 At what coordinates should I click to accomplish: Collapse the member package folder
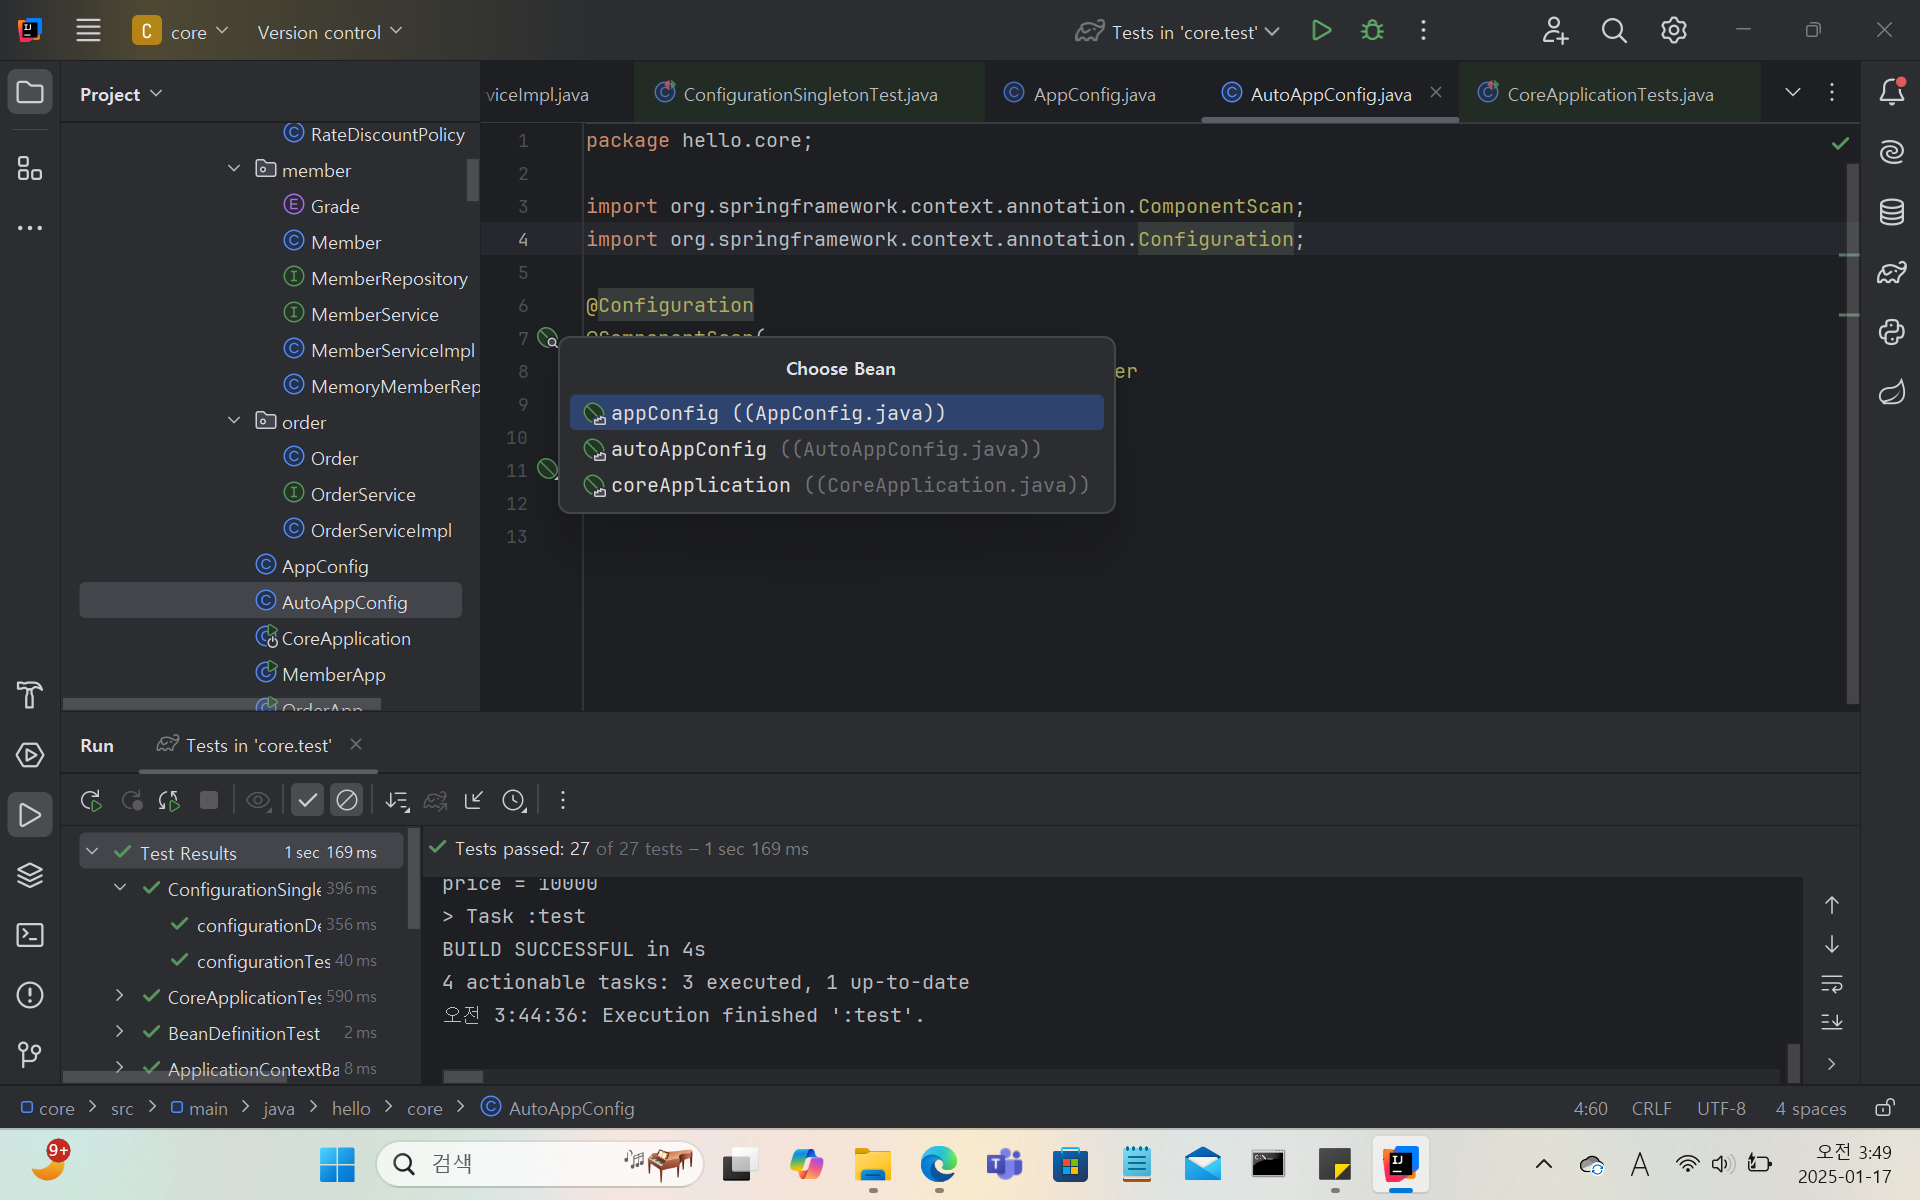click(234, 169)
